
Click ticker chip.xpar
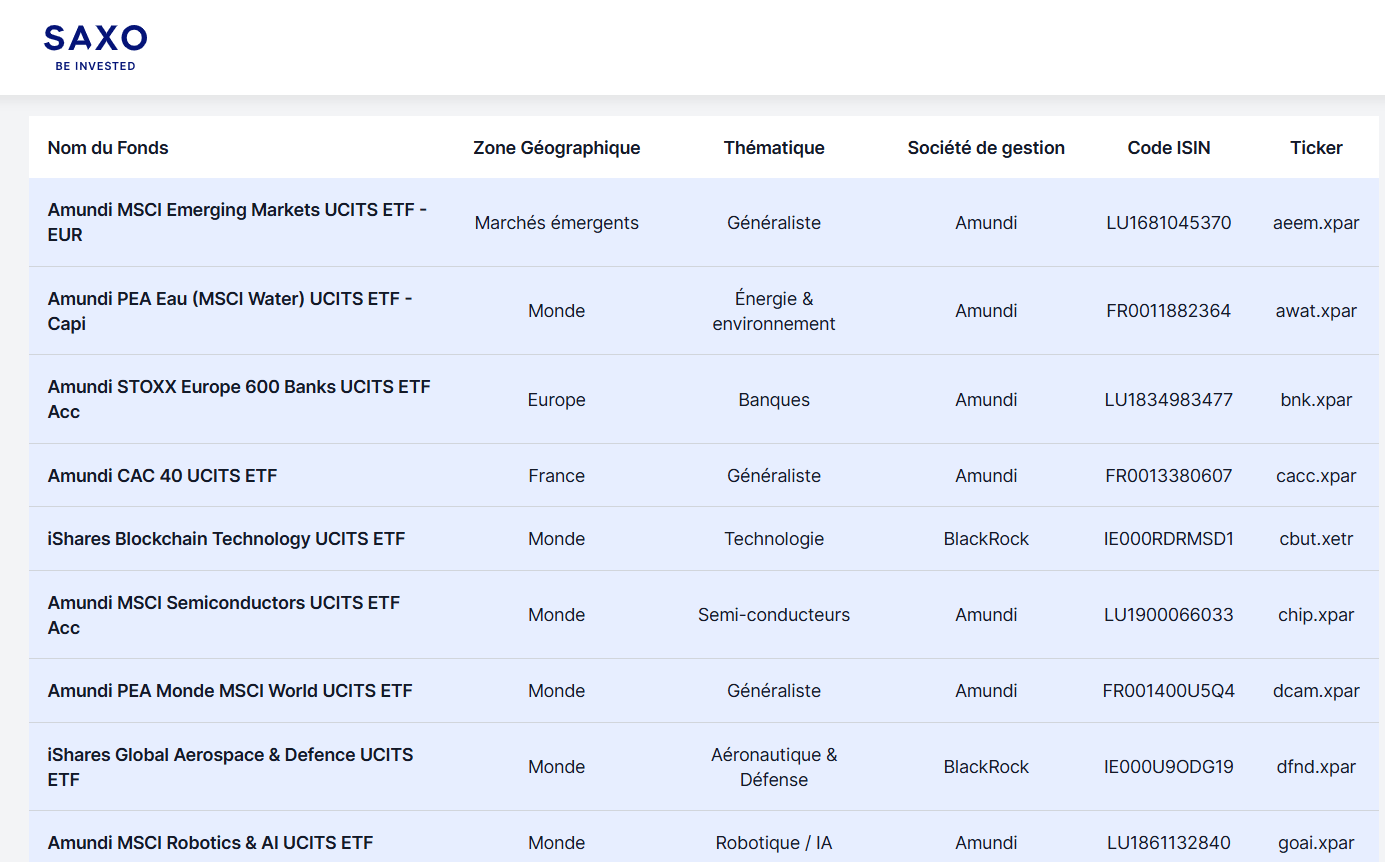(x=1316, y=615)
